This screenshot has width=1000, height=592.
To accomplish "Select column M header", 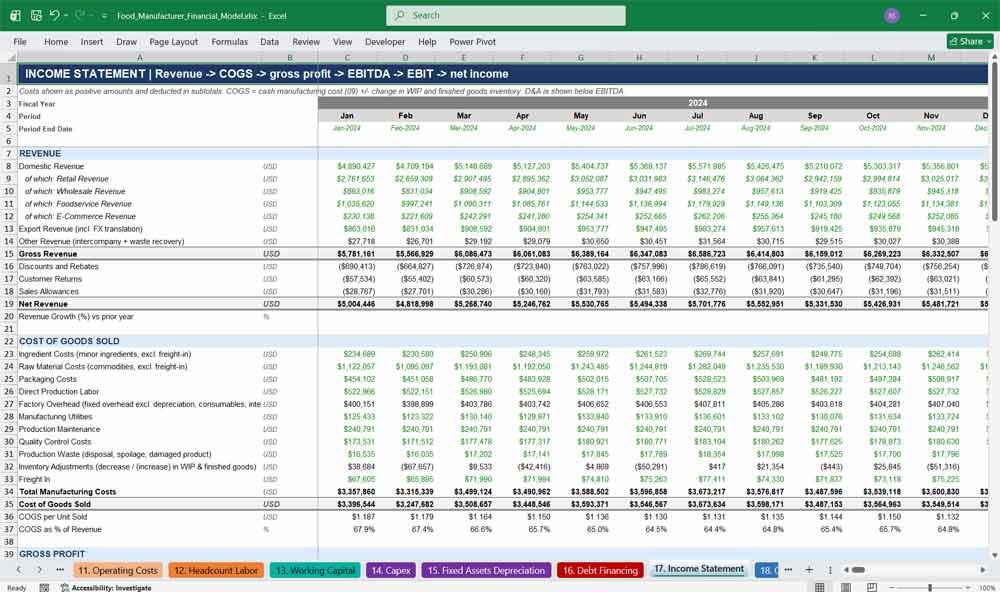I will click(931, 57).
